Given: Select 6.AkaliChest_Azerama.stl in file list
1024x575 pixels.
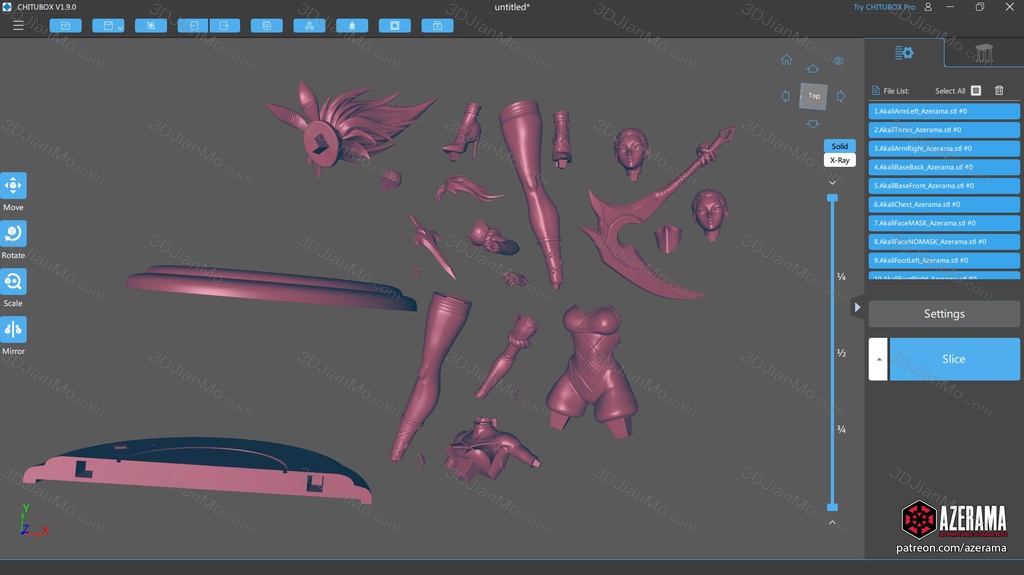Looking at the screenshot, I should coord(944,205).
